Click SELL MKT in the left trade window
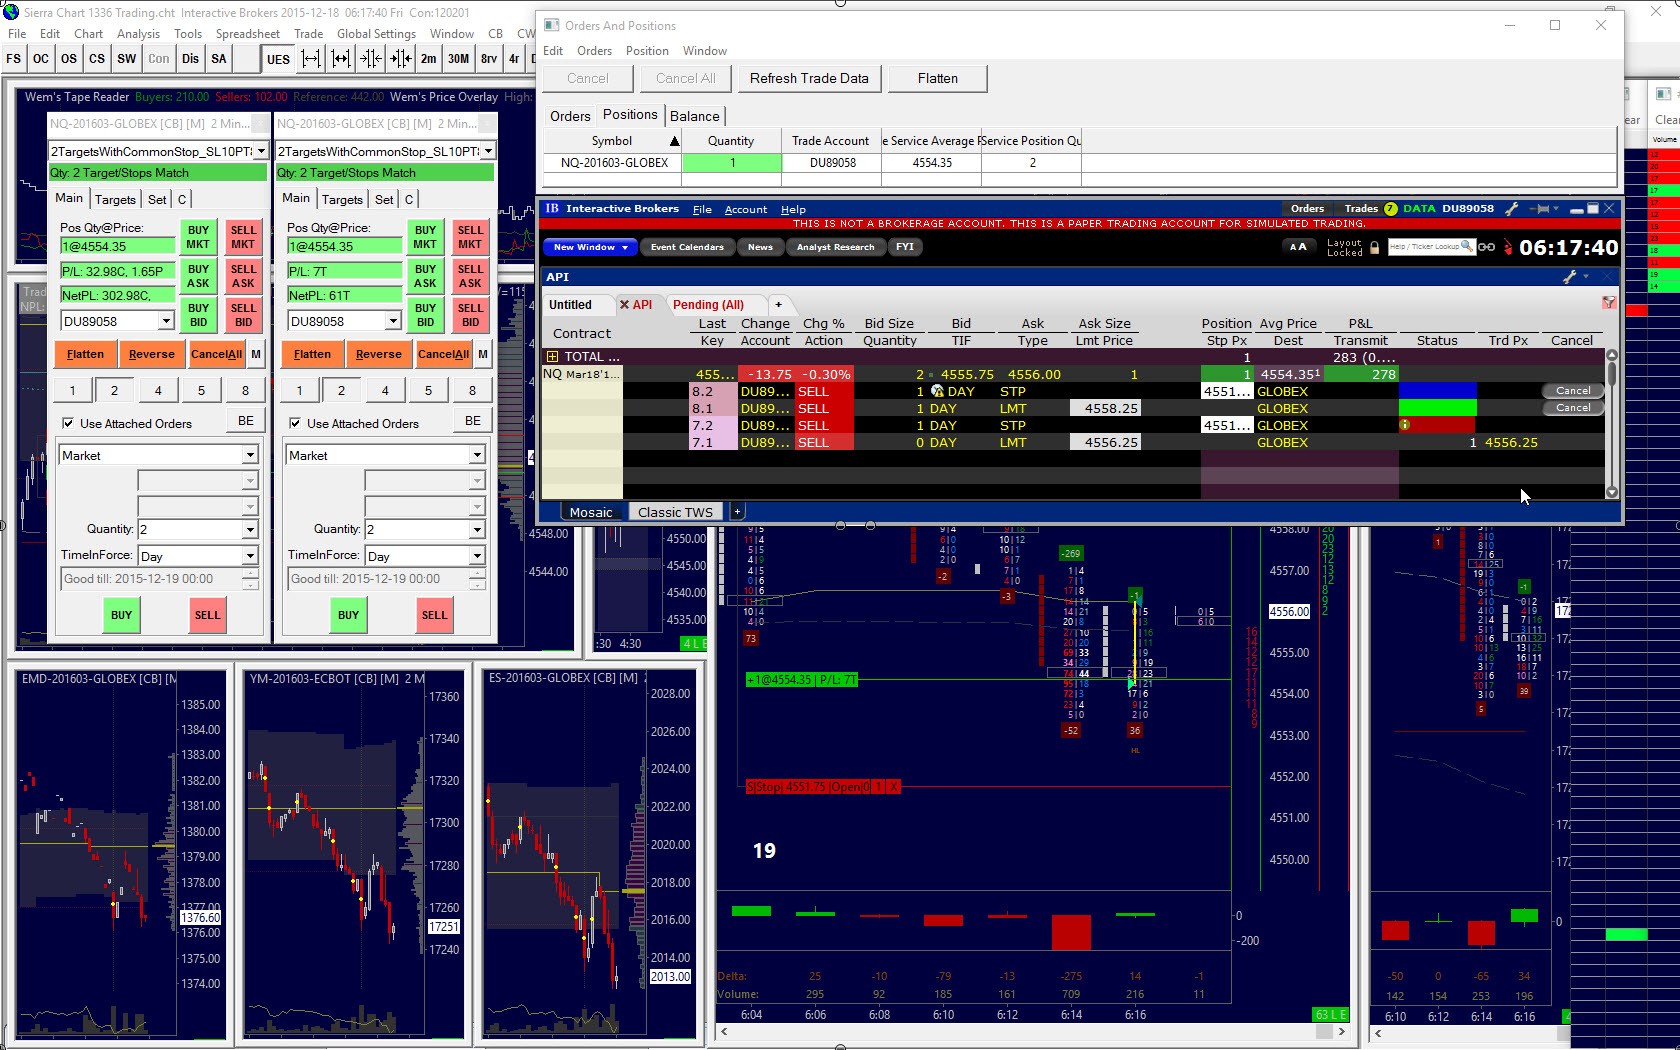1680x1050 pixels. click(244, 237)
